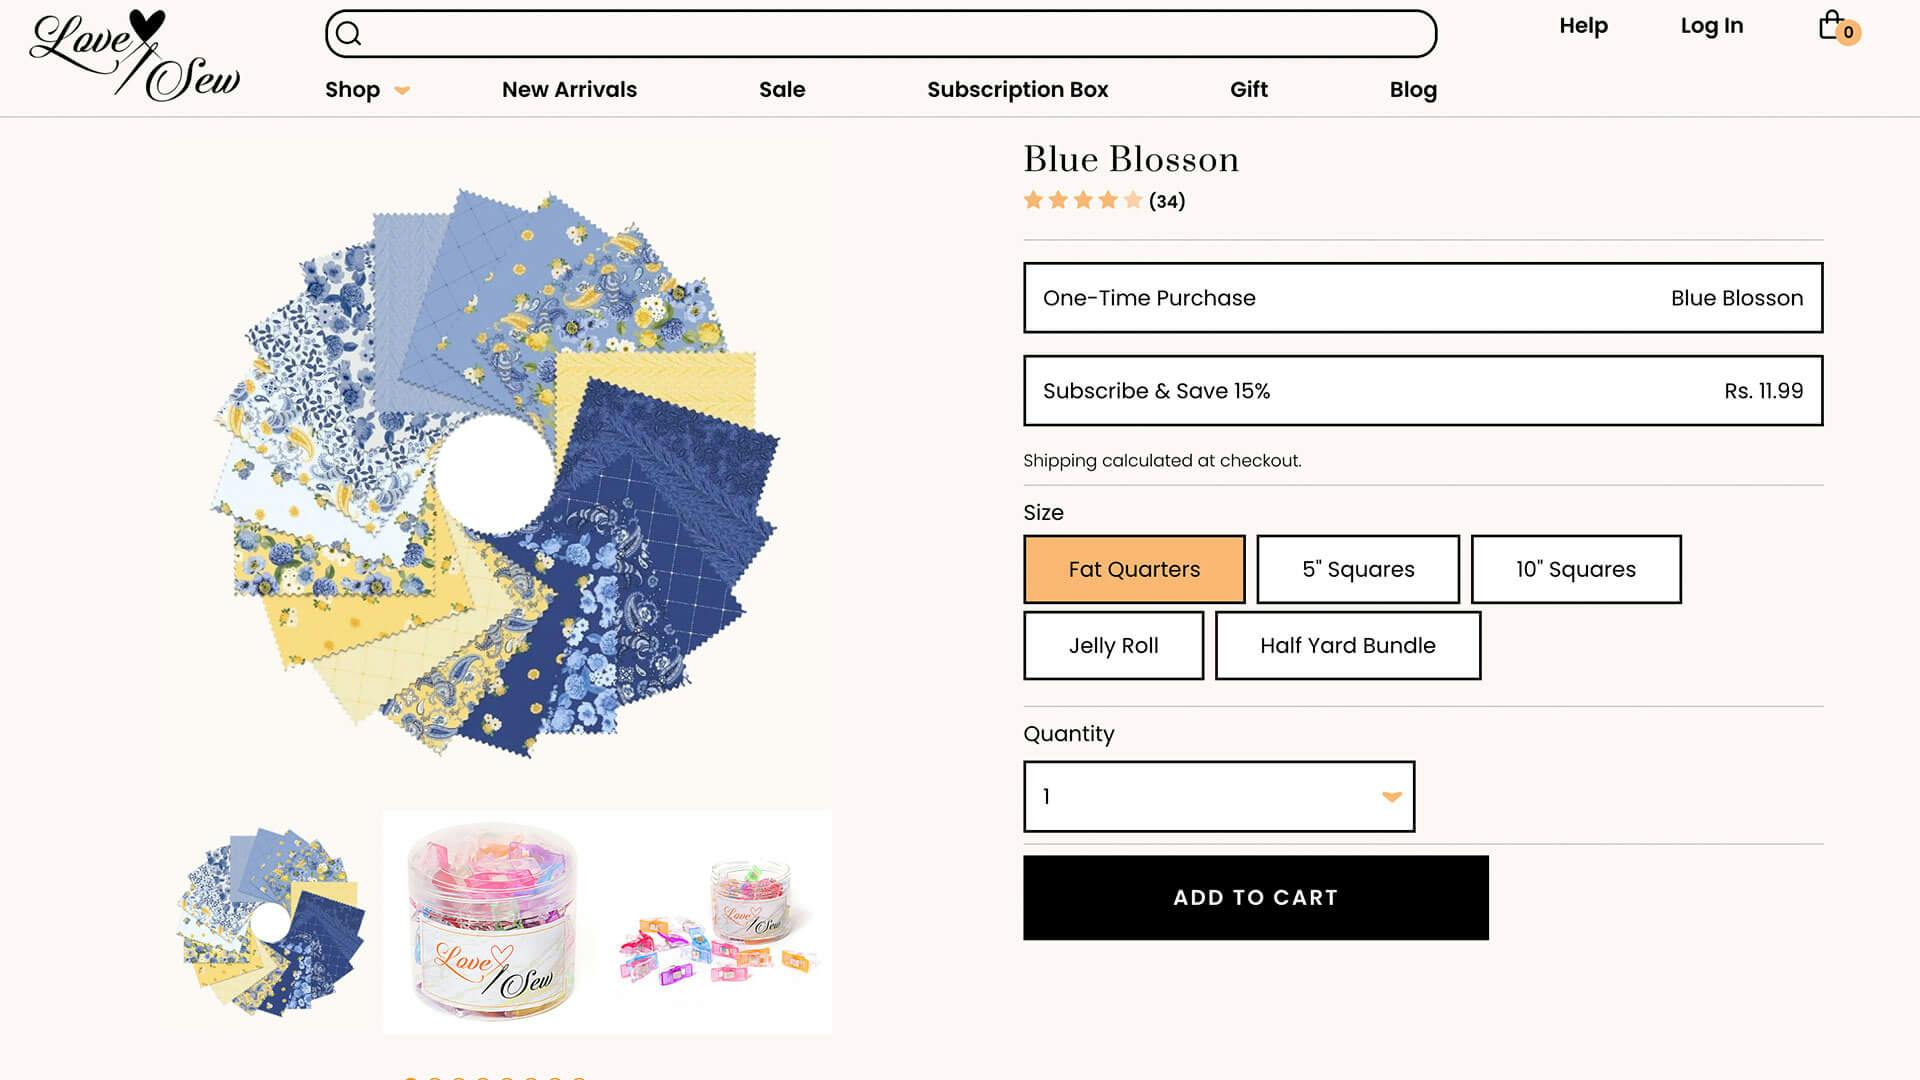The image size is (1920, 1080).
Task: Go to the Subscription Box page
Action: click(x=1017, y=90)
